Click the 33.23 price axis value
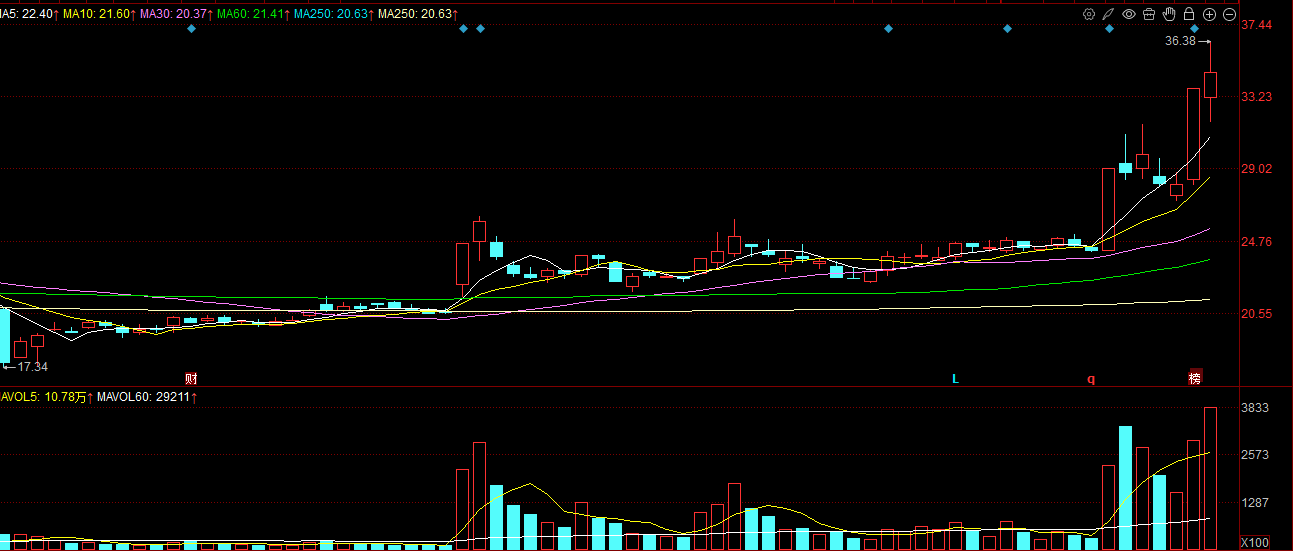 click(x=1256, y=97)
